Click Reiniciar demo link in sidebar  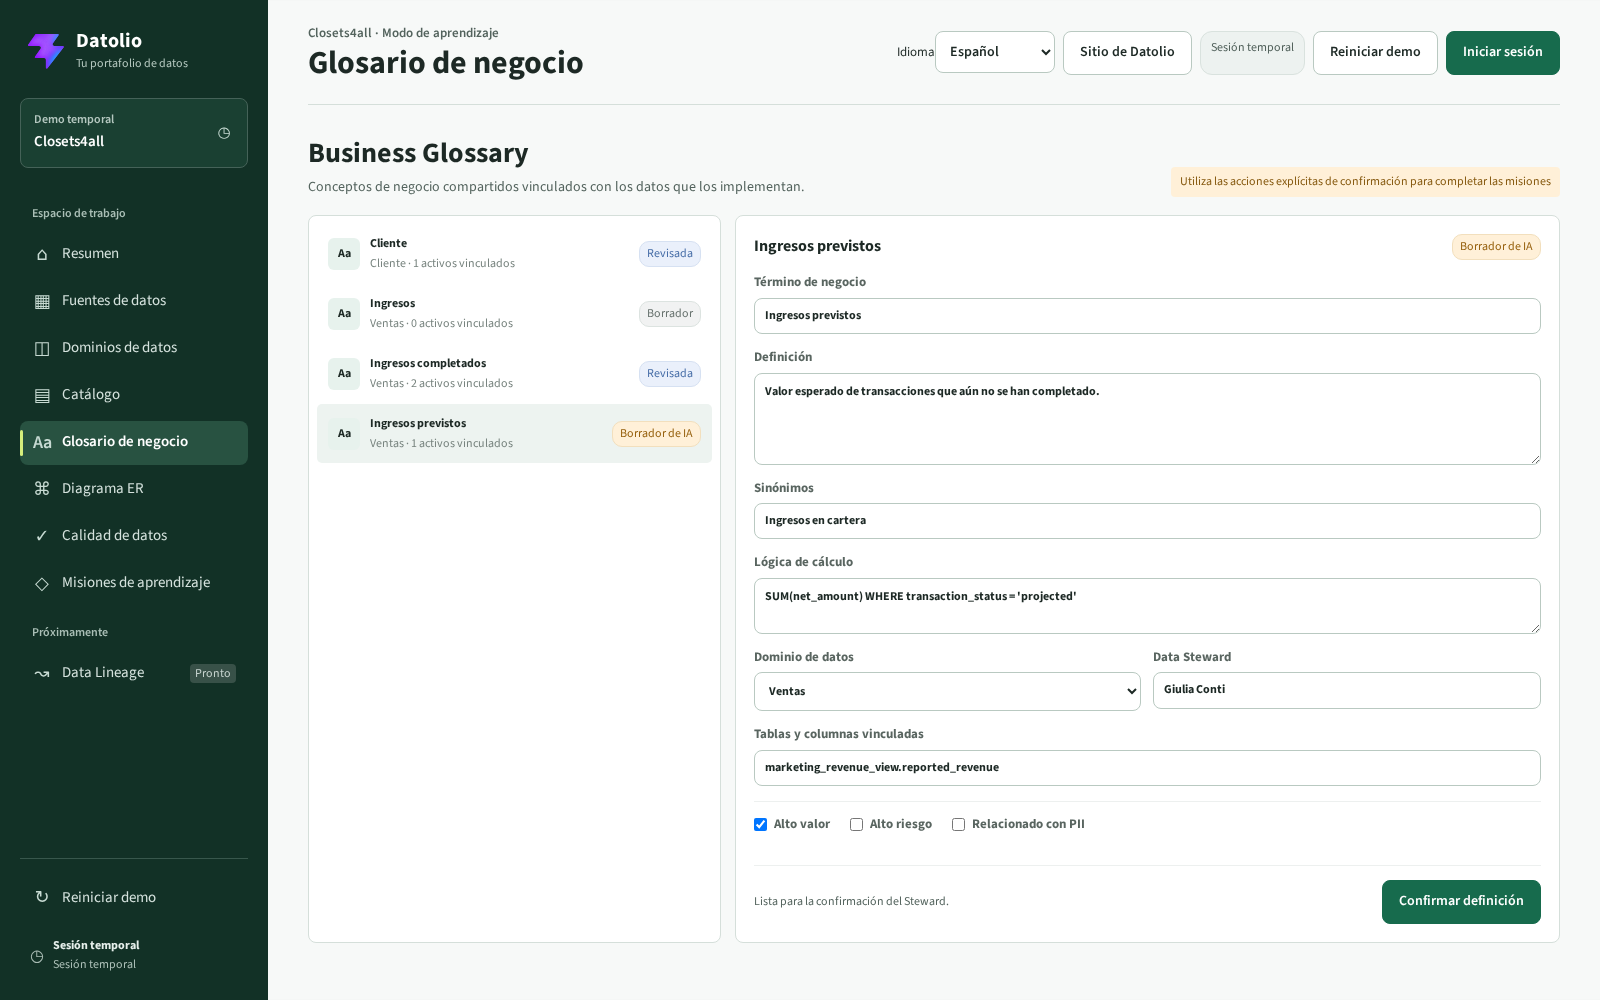click(134, 897)
